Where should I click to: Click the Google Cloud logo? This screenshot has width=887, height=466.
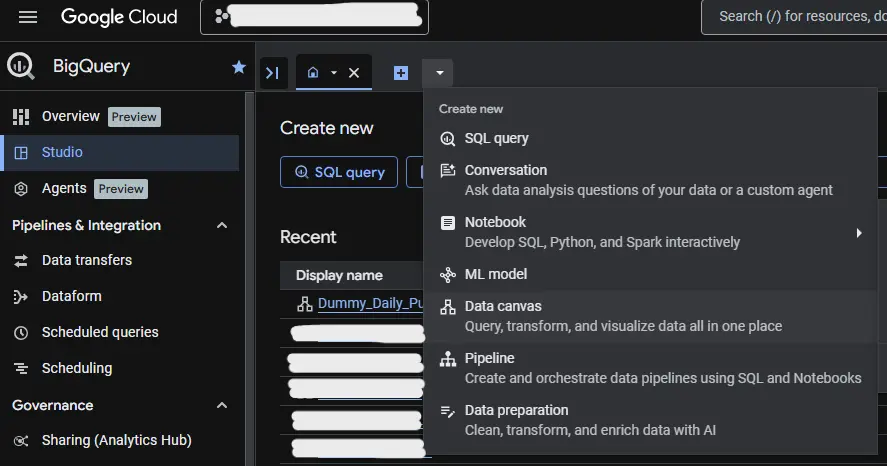click(119, 17)
